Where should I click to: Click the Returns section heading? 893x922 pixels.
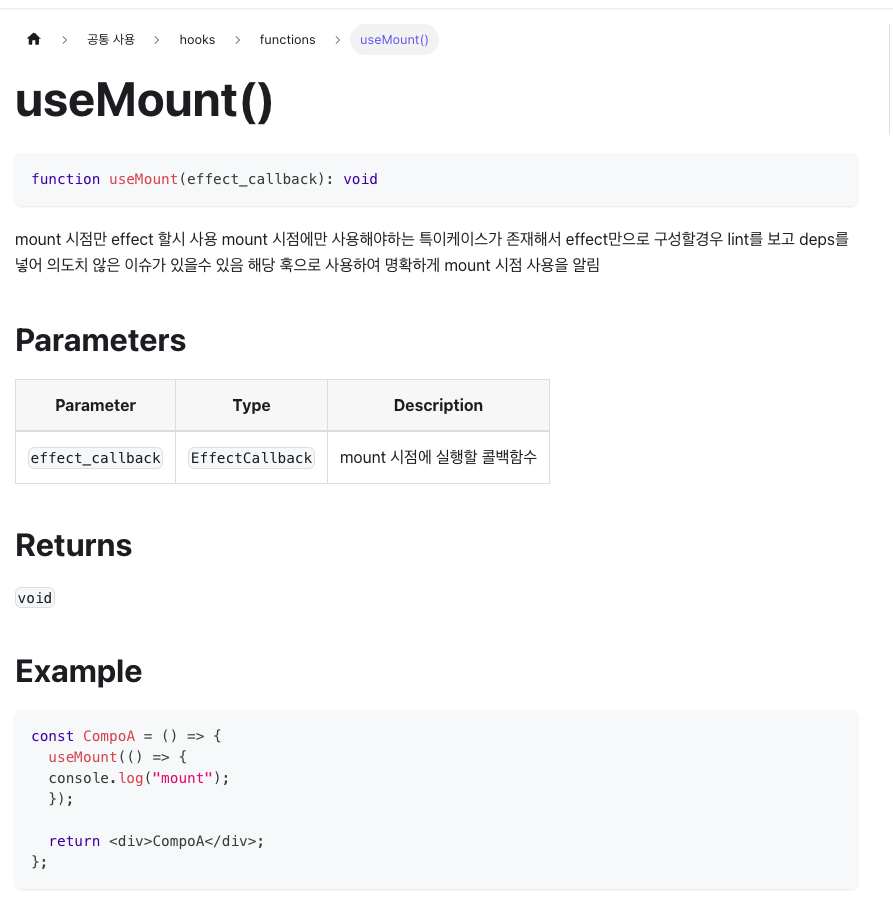(73, 546)
